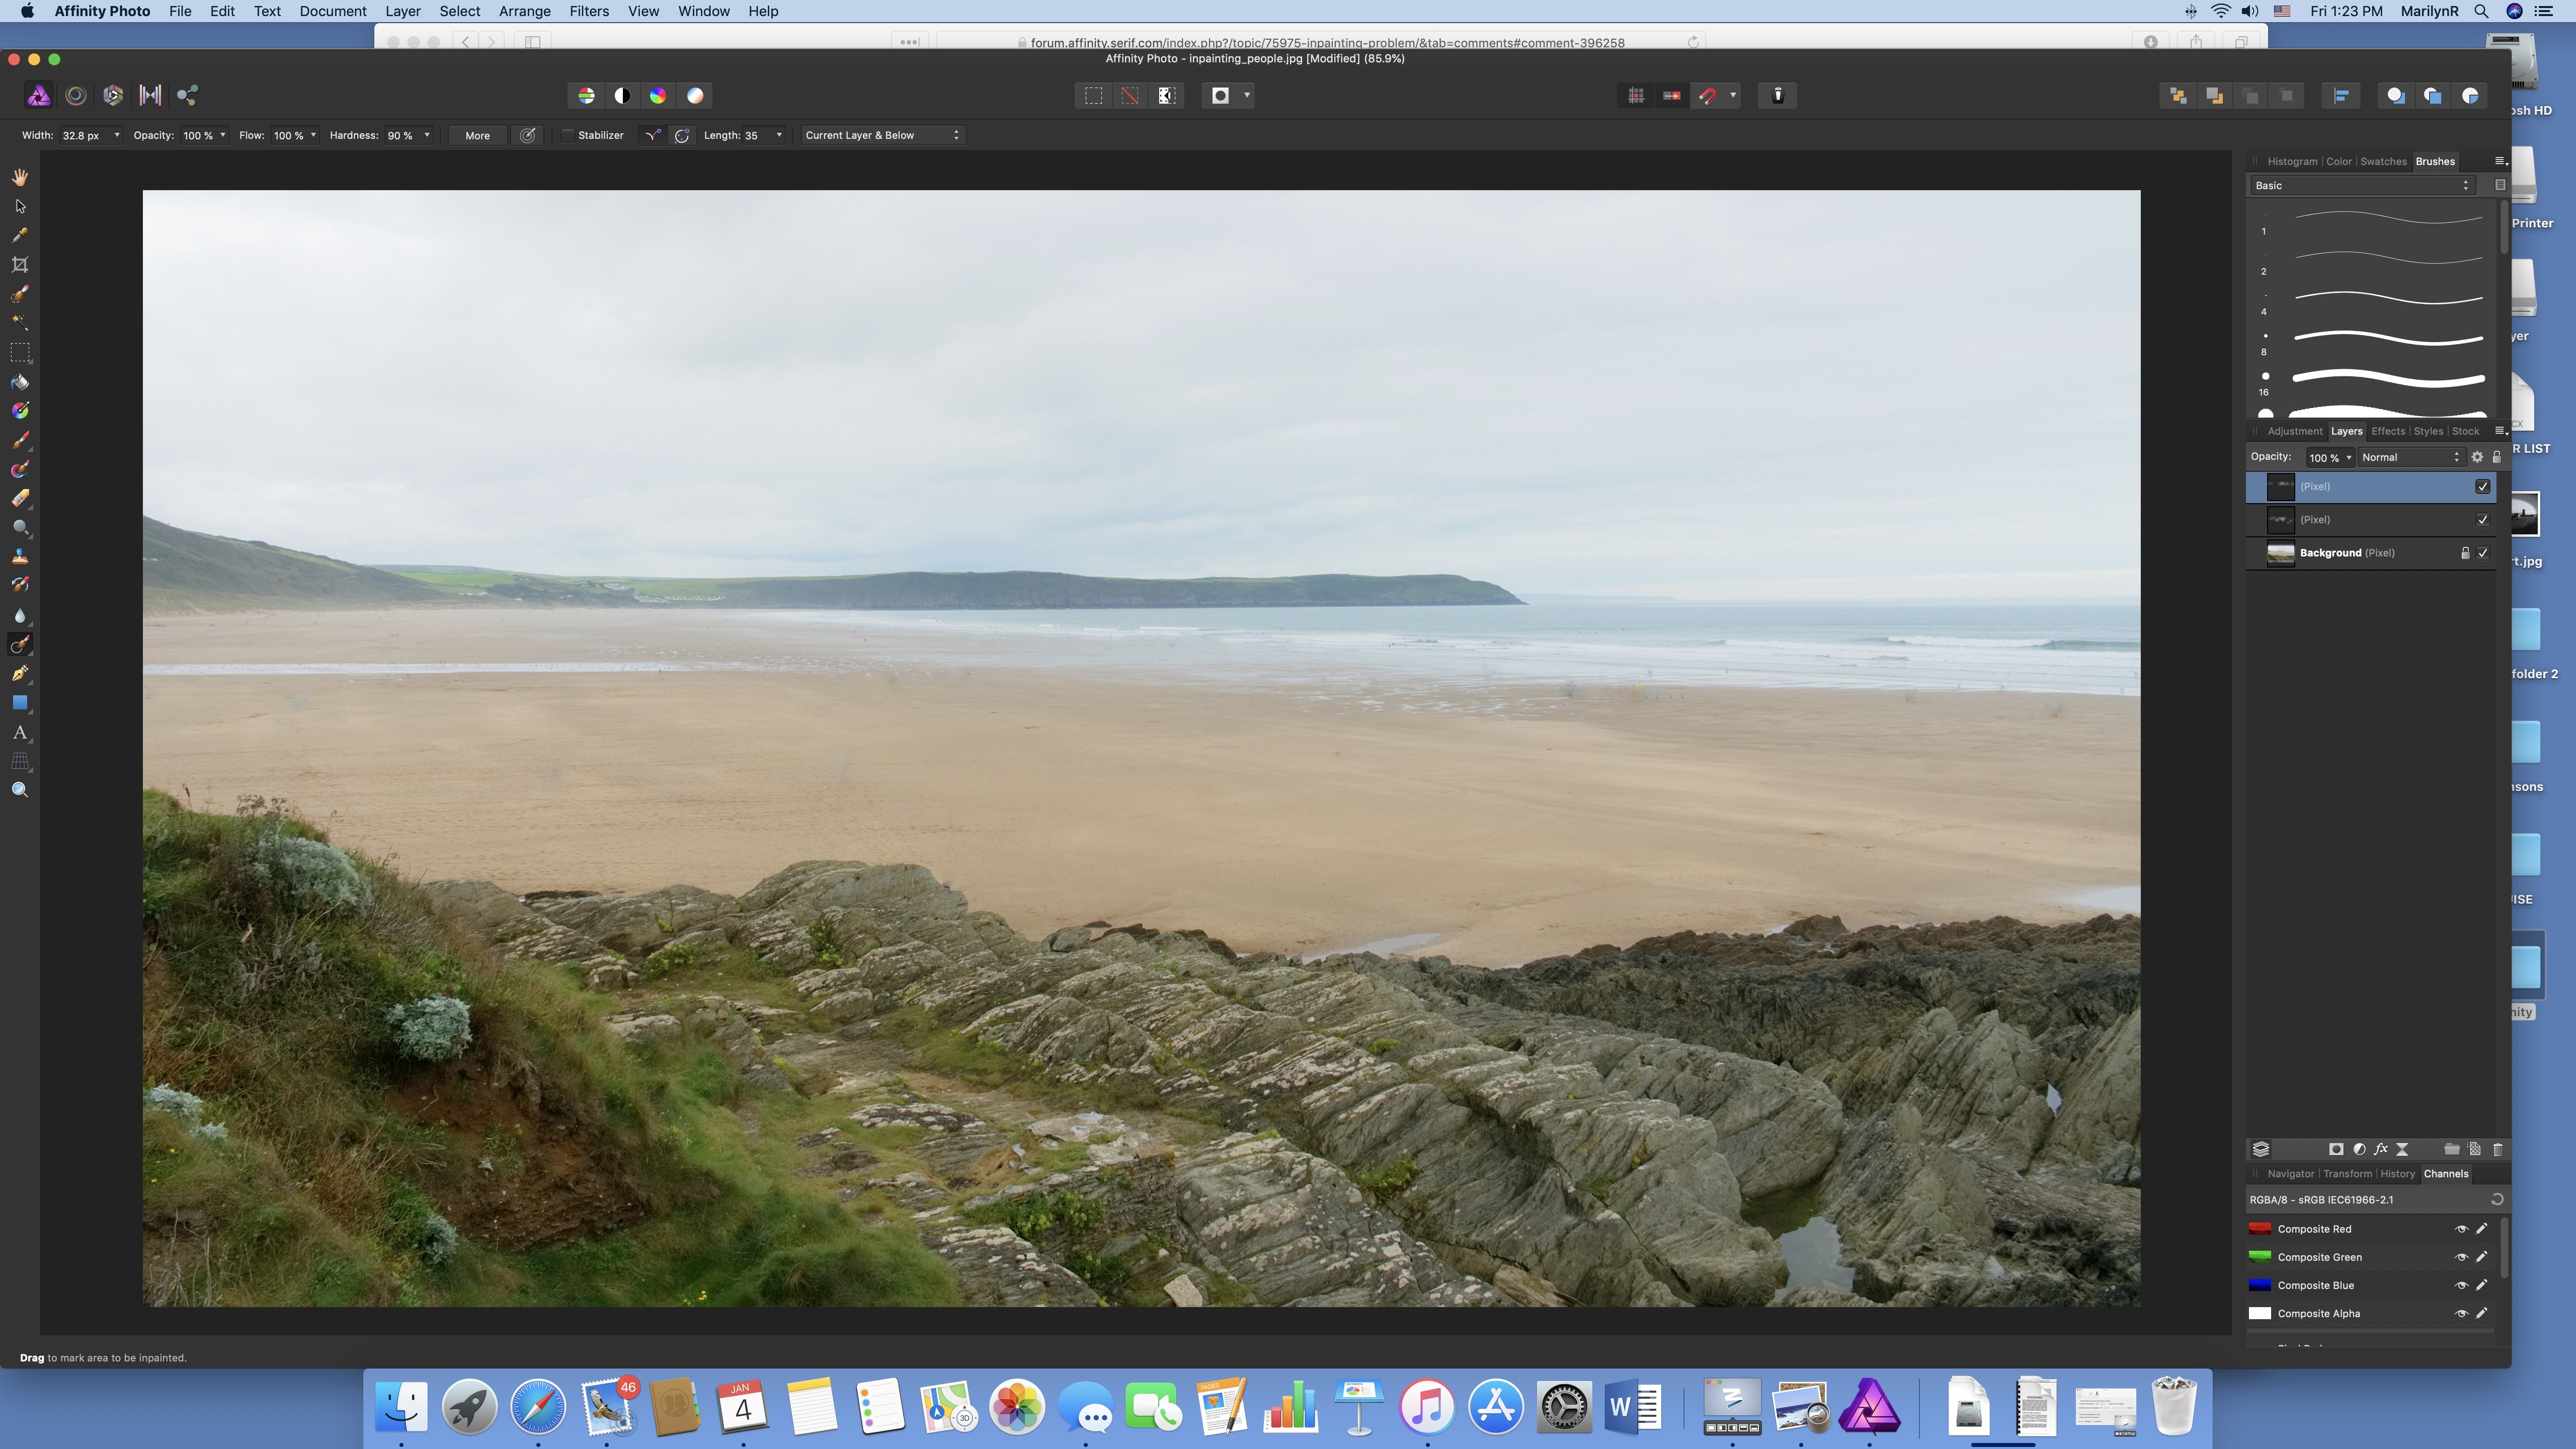Select the Dodge Brush tool
This screenshot has height=1449, width=2576.
coord(20,527)
